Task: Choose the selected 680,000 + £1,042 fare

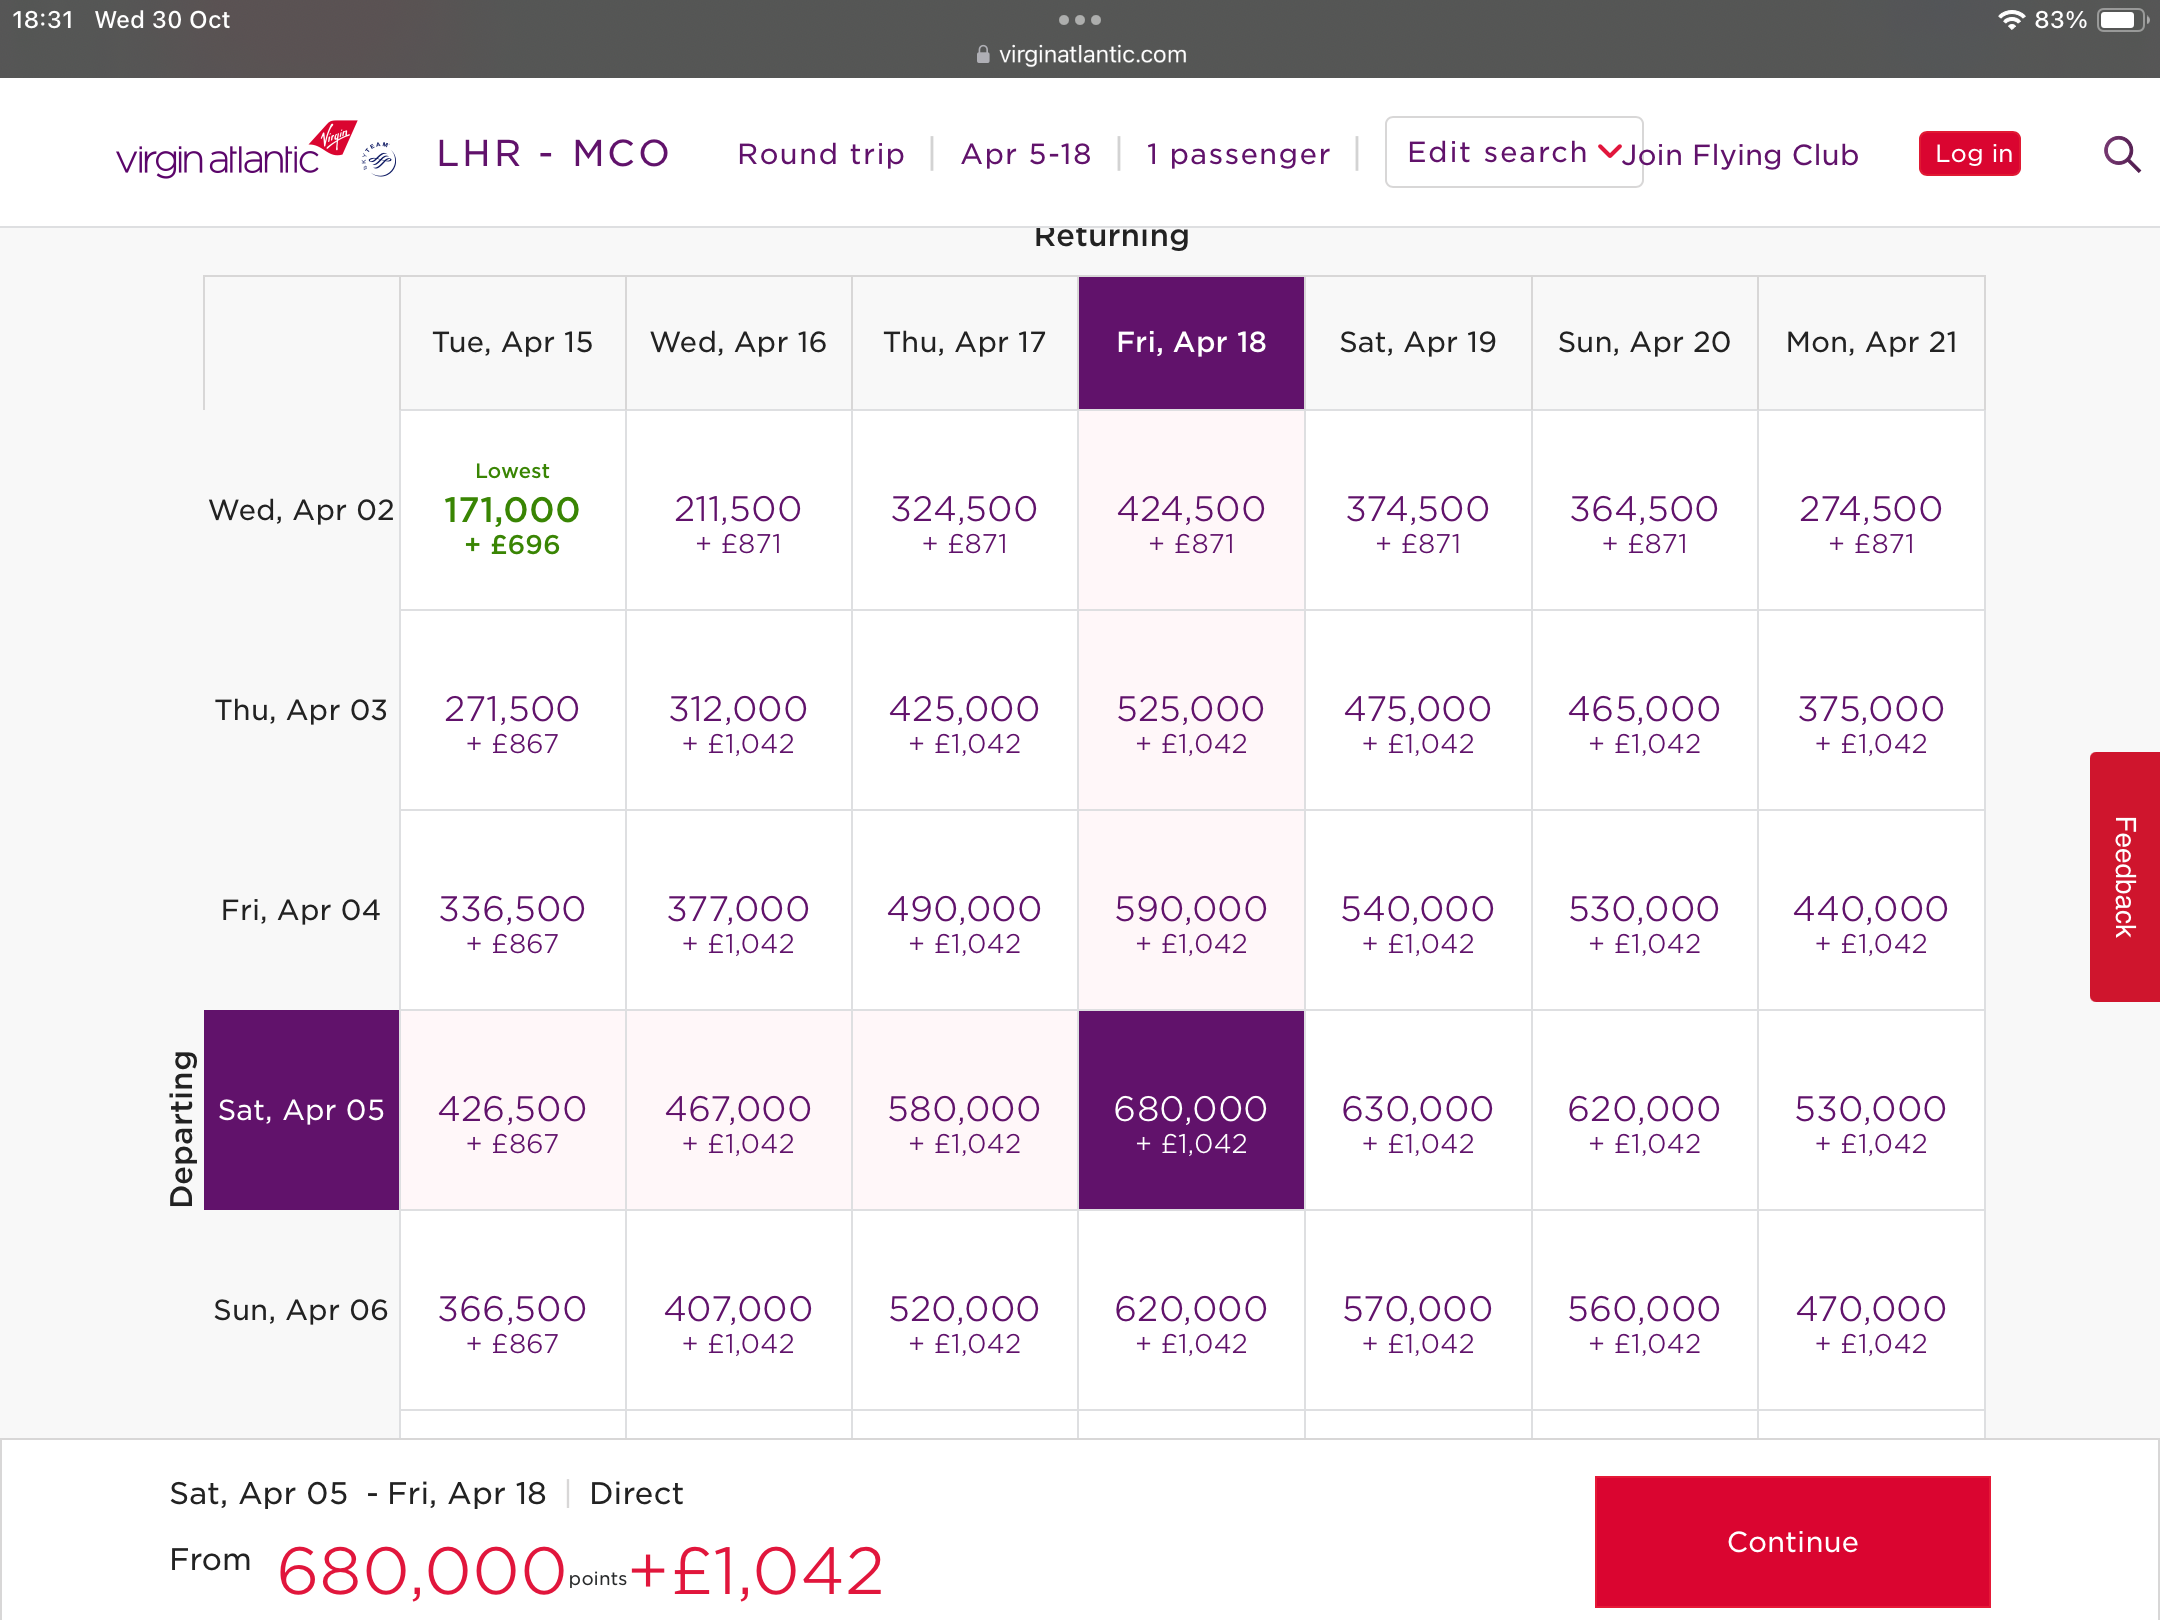Action: point(1191,1110)
